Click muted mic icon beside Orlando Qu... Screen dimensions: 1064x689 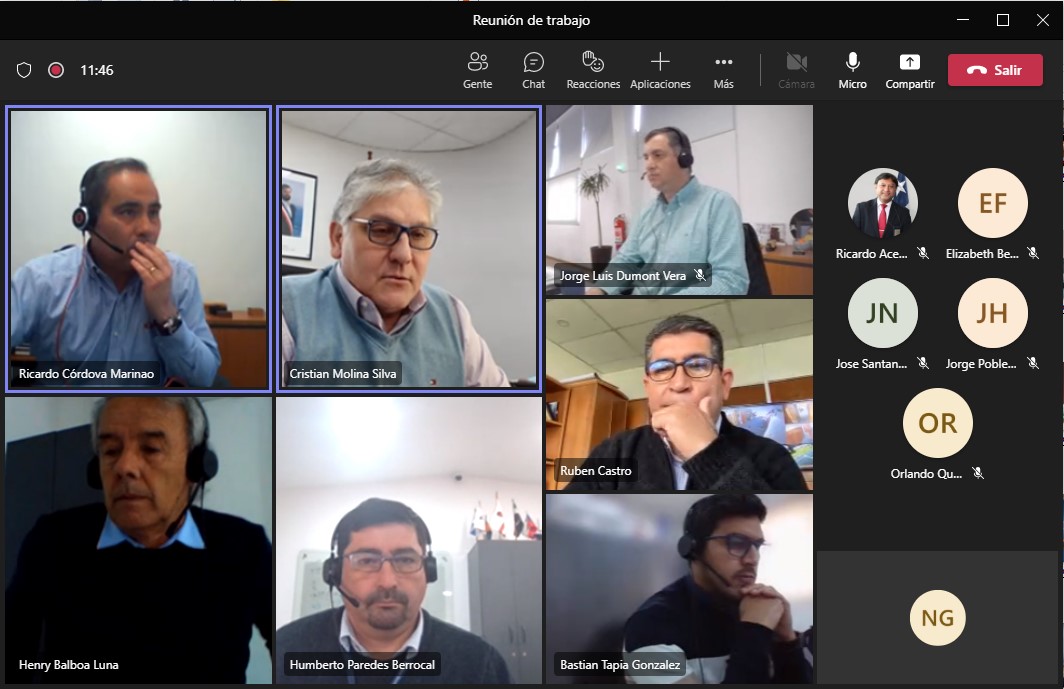978,473
